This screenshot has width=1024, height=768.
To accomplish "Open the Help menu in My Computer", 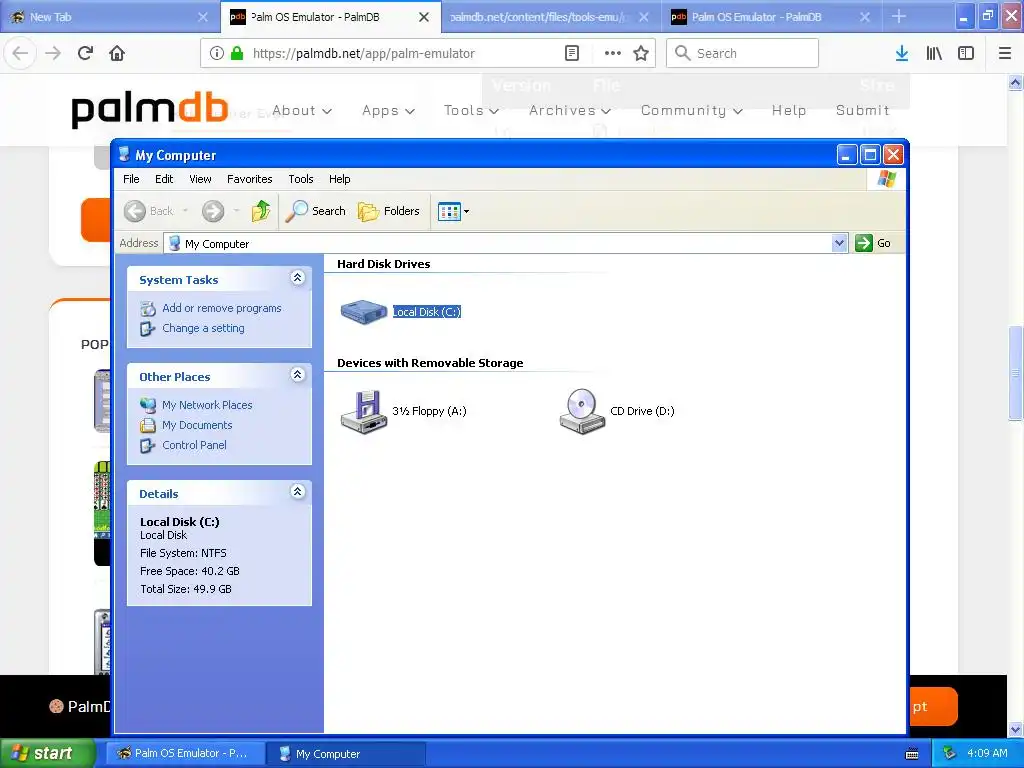I will (x=340, y=179).
